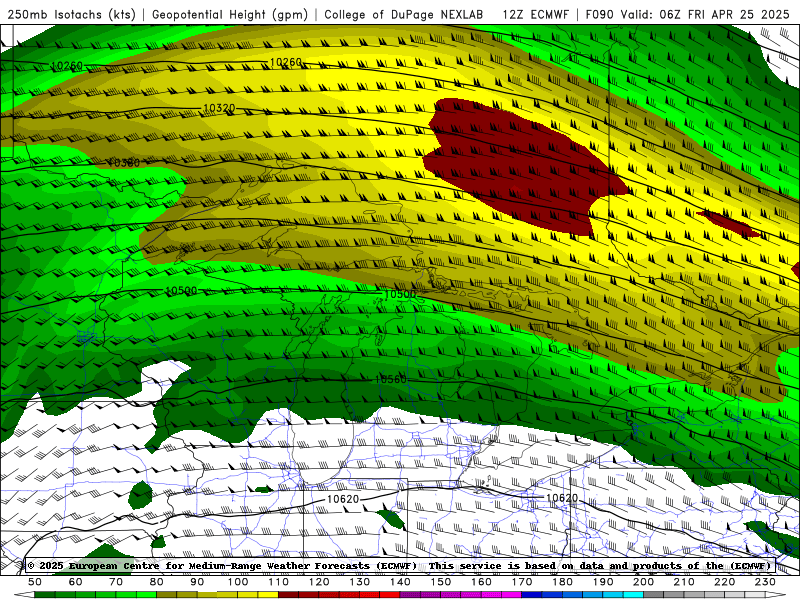Click the '12Z ECMWF' model run label

point(535,15)
